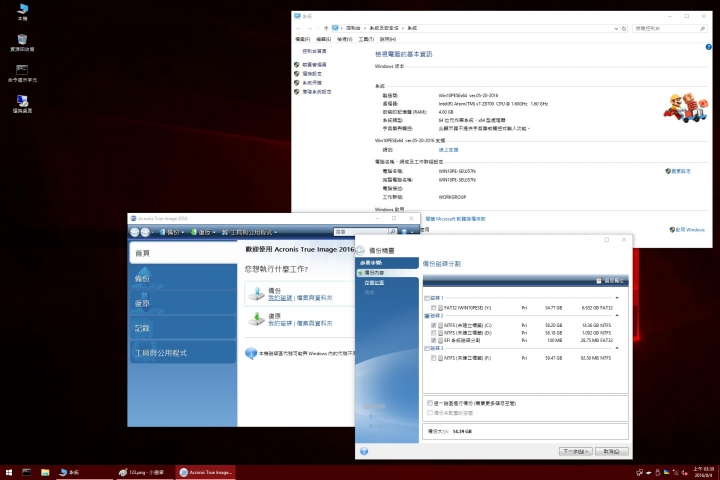Select the 備份 tab in Acronis sidebar

click(x=183, y=278)
